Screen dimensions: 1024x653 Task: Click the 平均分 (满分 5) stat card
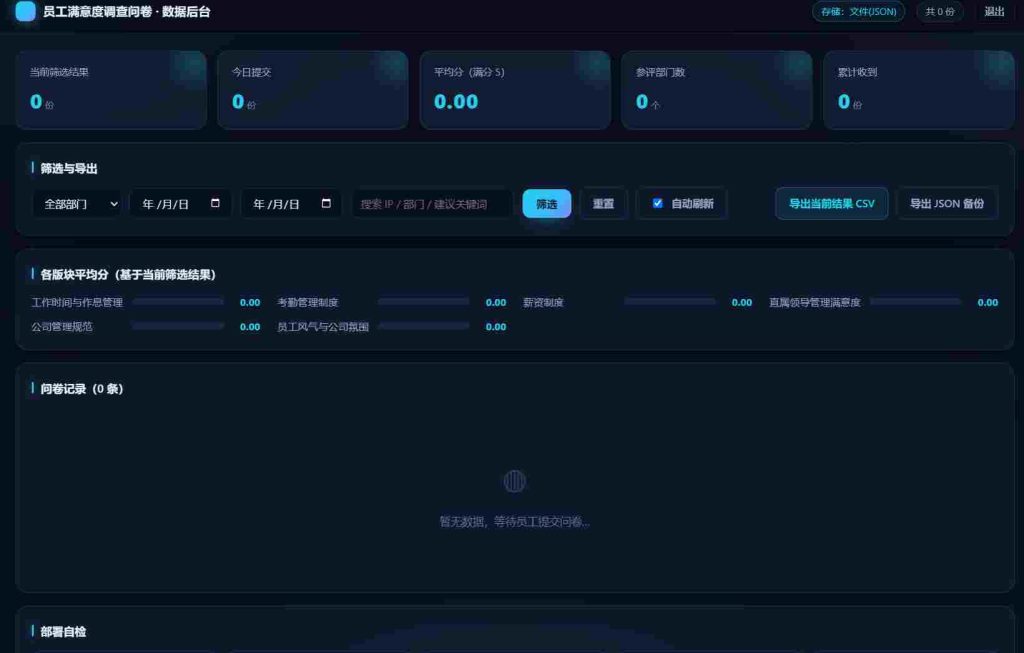pos(515,89)
